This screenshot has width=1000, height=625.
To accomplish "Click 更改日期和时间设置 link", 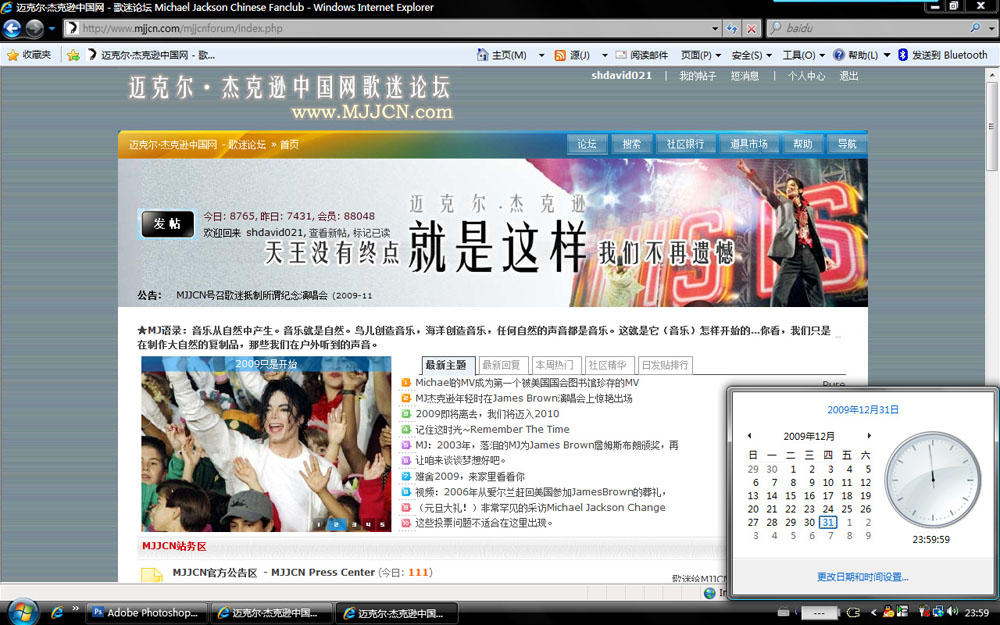I will tap(862, 577).
